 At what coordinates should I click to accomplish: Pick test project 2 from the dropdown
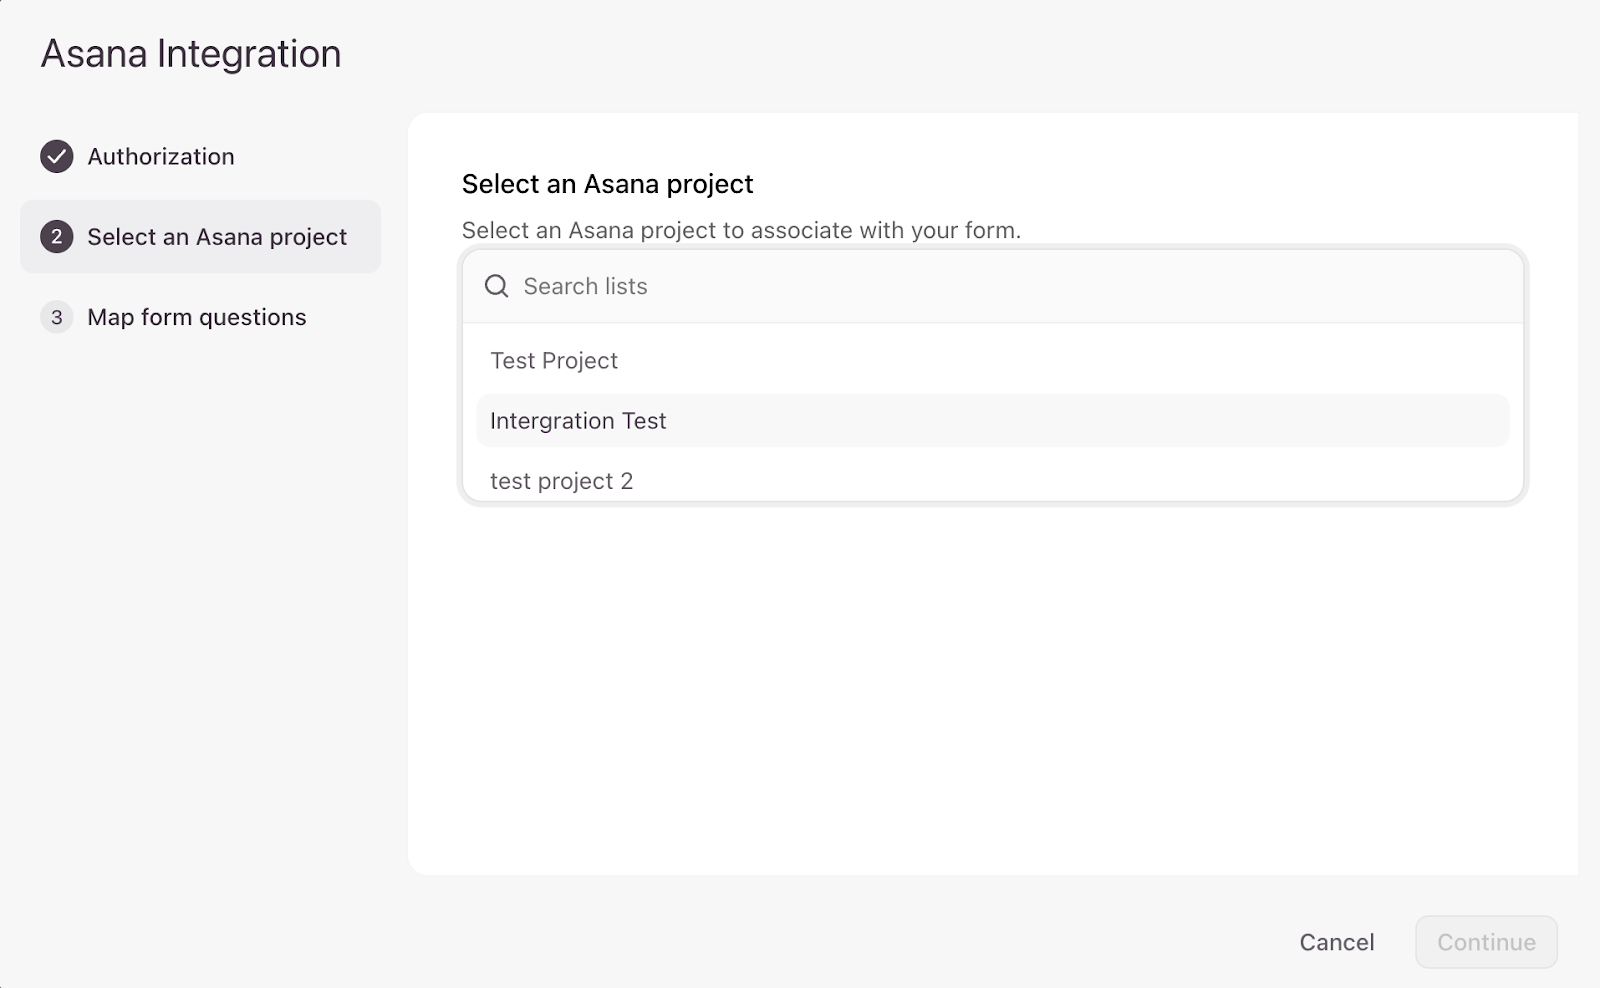pyautogui.click(x=561, y=481)
